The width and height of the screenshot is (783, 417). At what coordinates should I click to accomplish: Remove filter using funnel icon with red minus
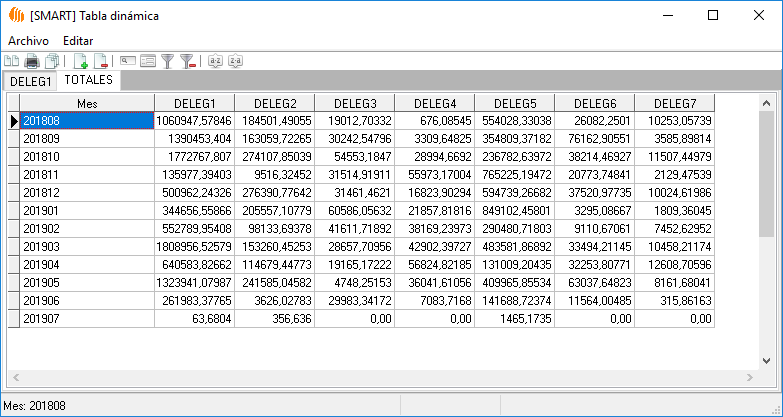(187, 61)
